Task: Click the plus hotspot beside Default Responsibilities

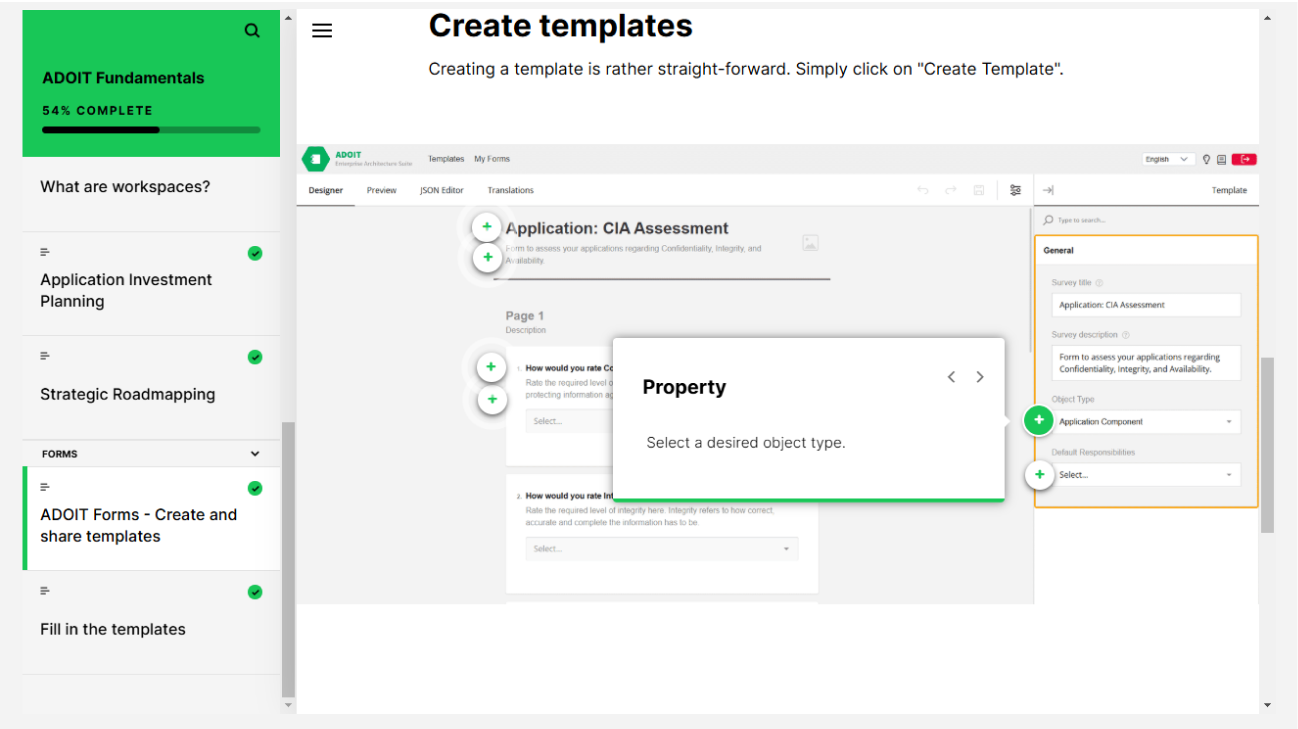Action: 1040,475
